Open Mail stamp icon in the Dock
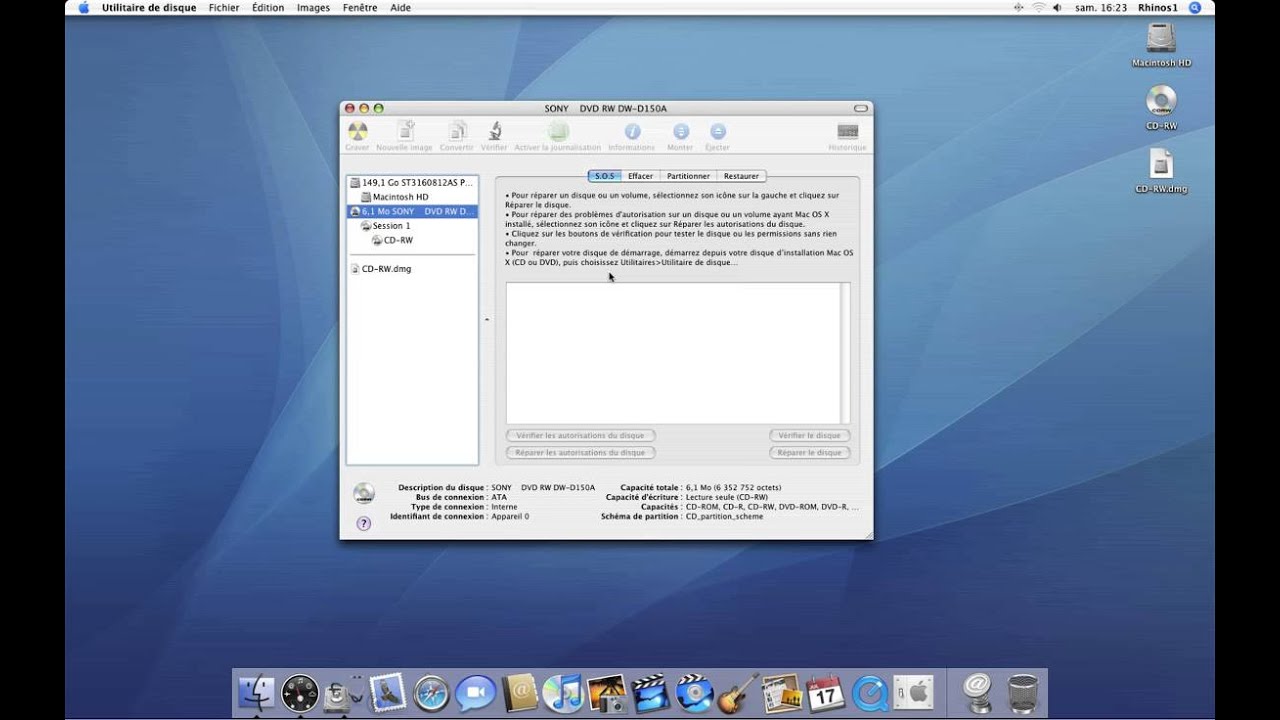Screen dimensions: 1280x720 pyautogui.click(x=387, y=692)
